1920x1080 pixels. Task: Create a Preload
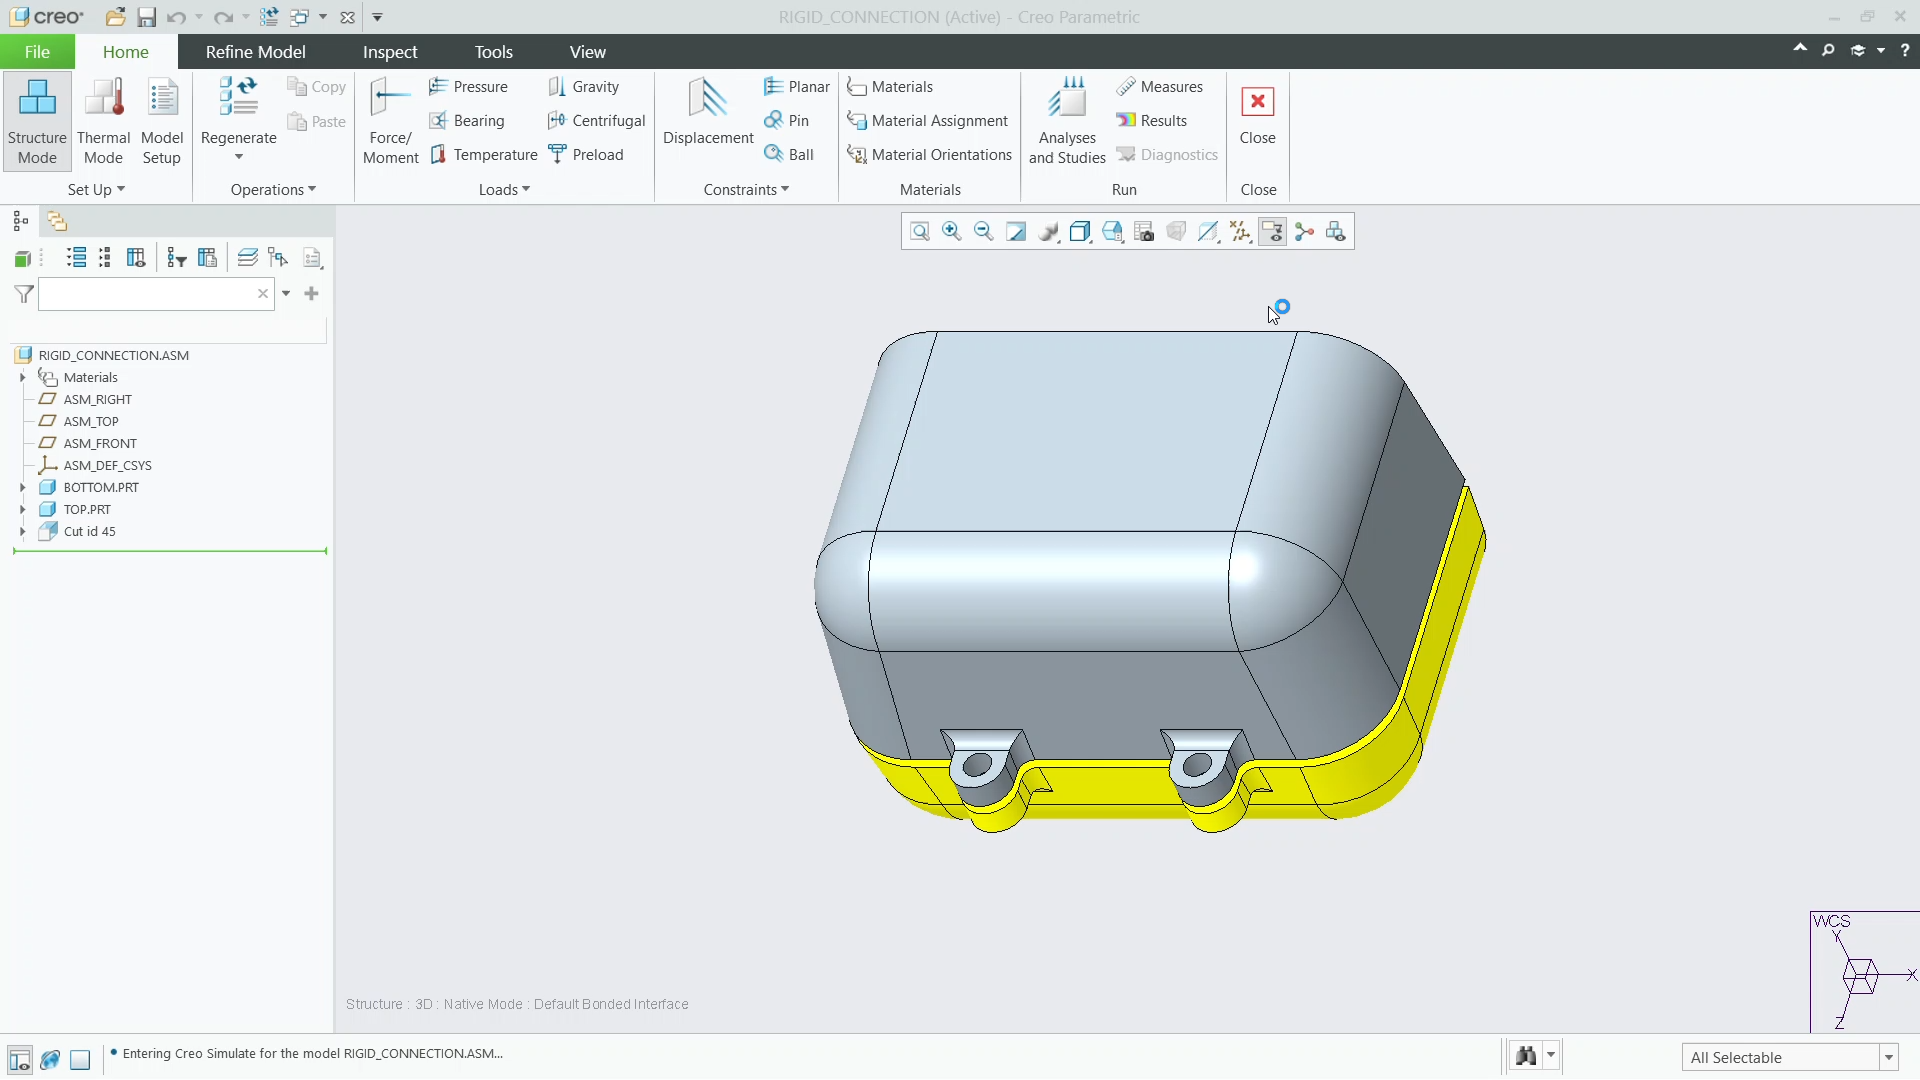[x=585, y=155]
